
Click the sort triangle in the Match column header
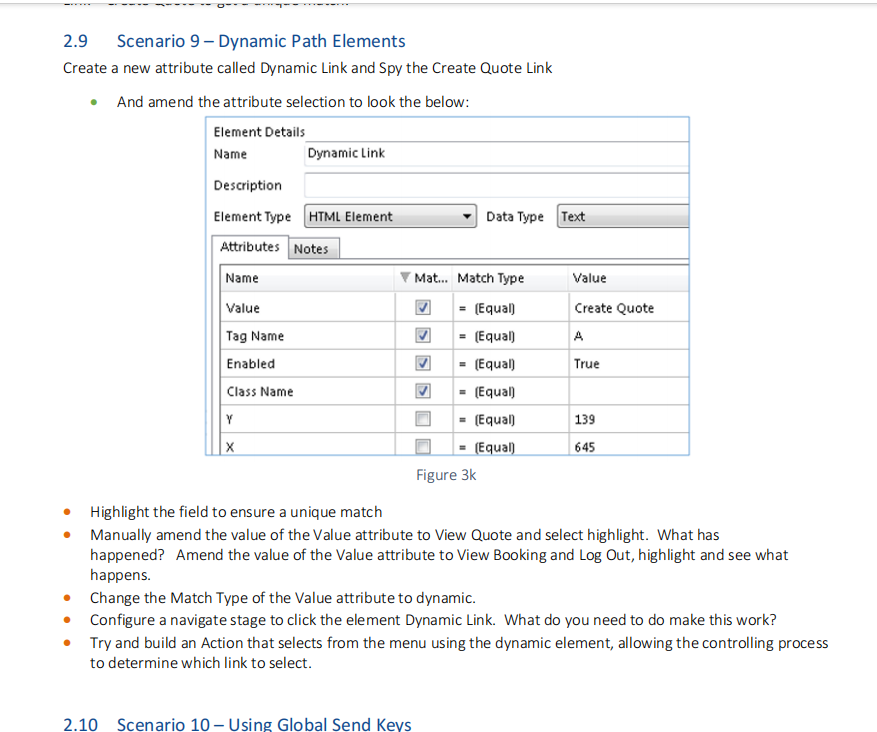pos(404,278)
